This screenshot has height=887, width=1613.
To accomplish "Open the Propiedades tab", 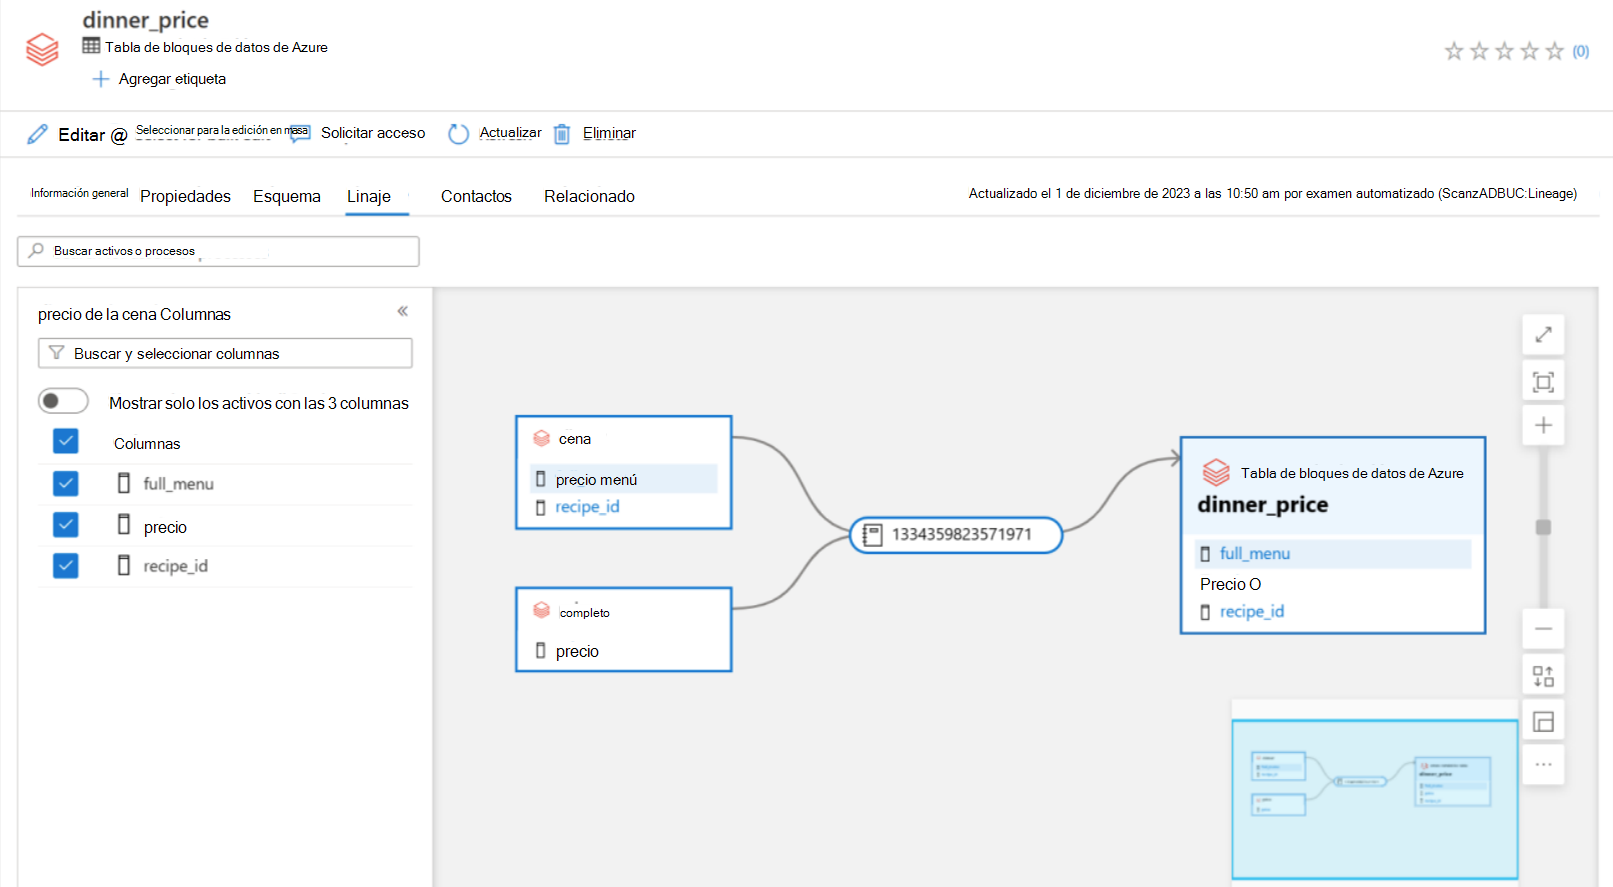I will 185,196.
